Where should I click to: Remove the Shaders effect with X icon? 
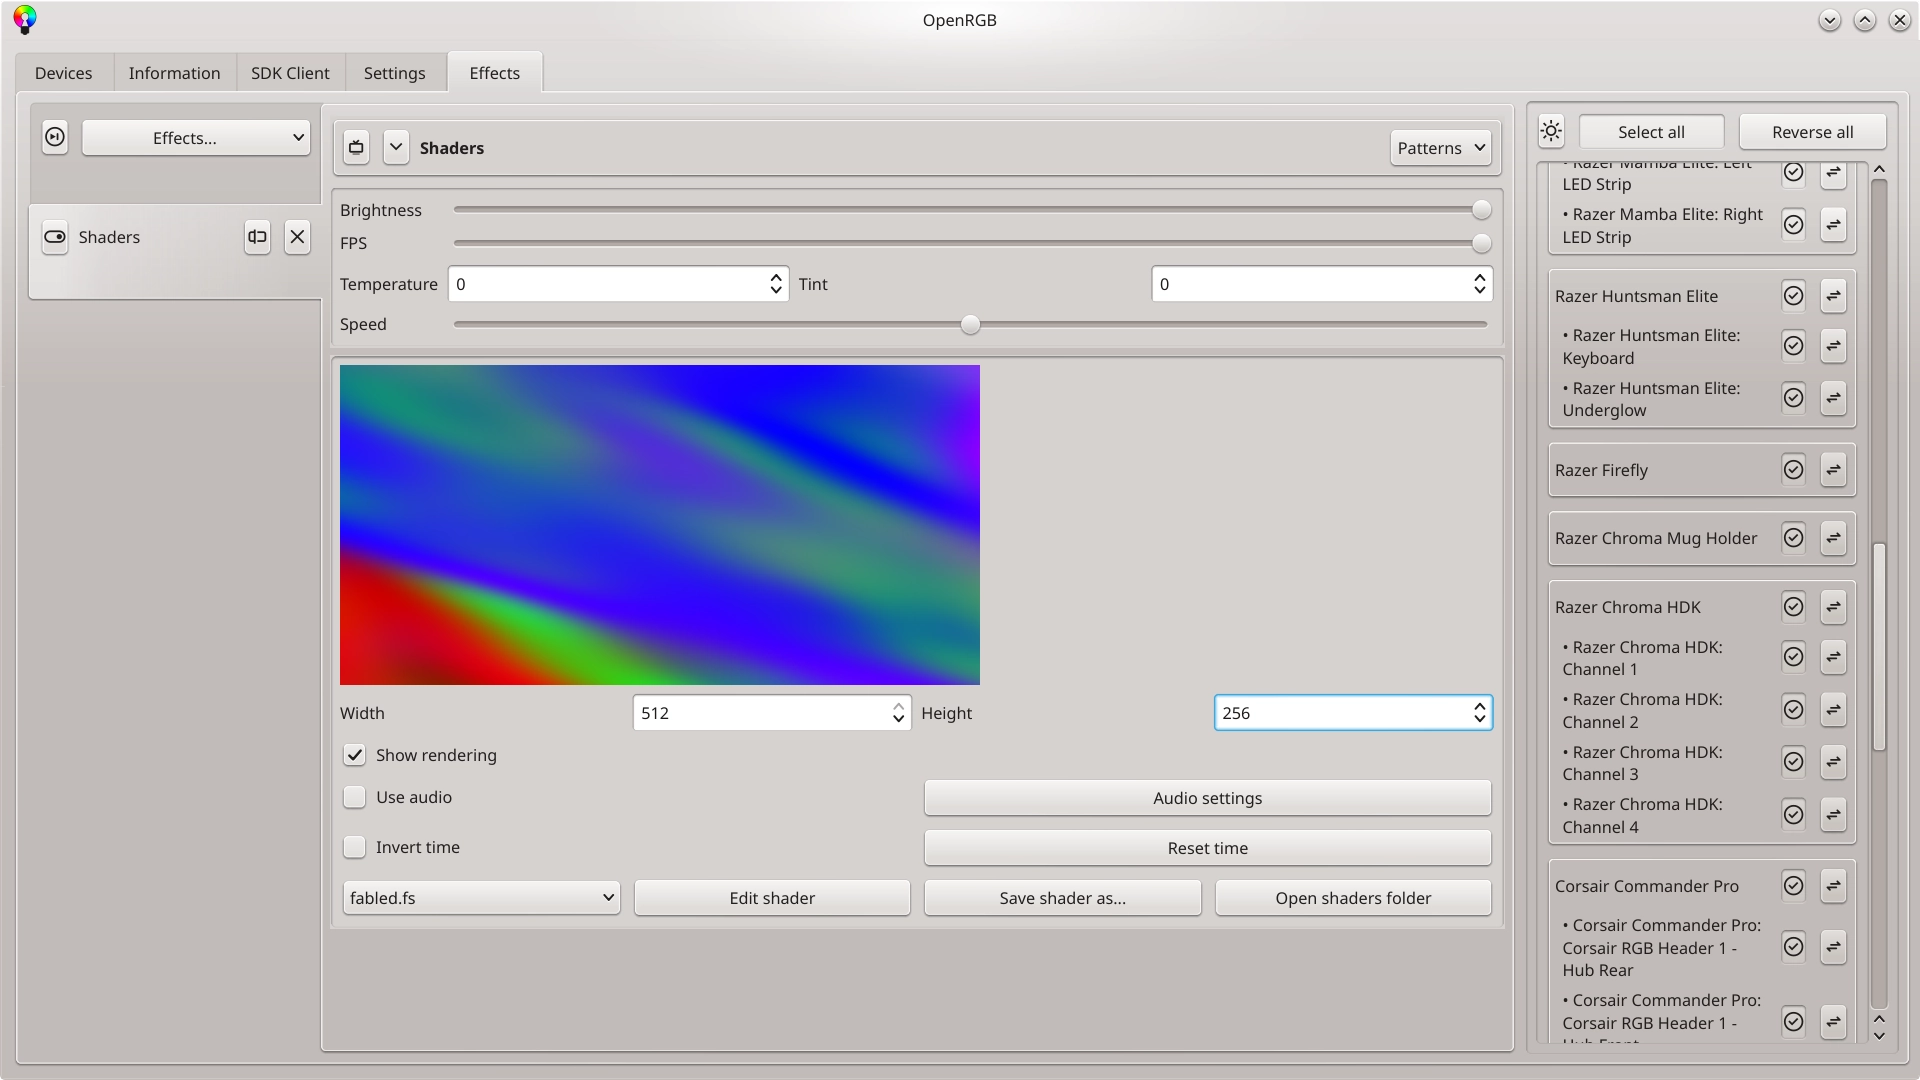(x=297, y=237)
